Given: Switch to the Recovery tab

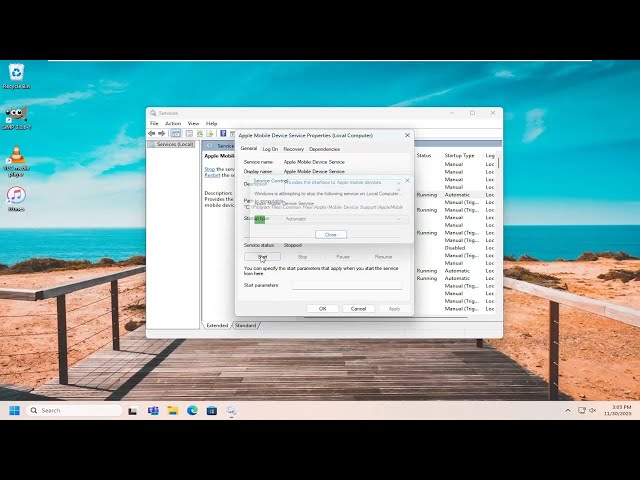Looking at the screenshot, I should coord(293,149).
